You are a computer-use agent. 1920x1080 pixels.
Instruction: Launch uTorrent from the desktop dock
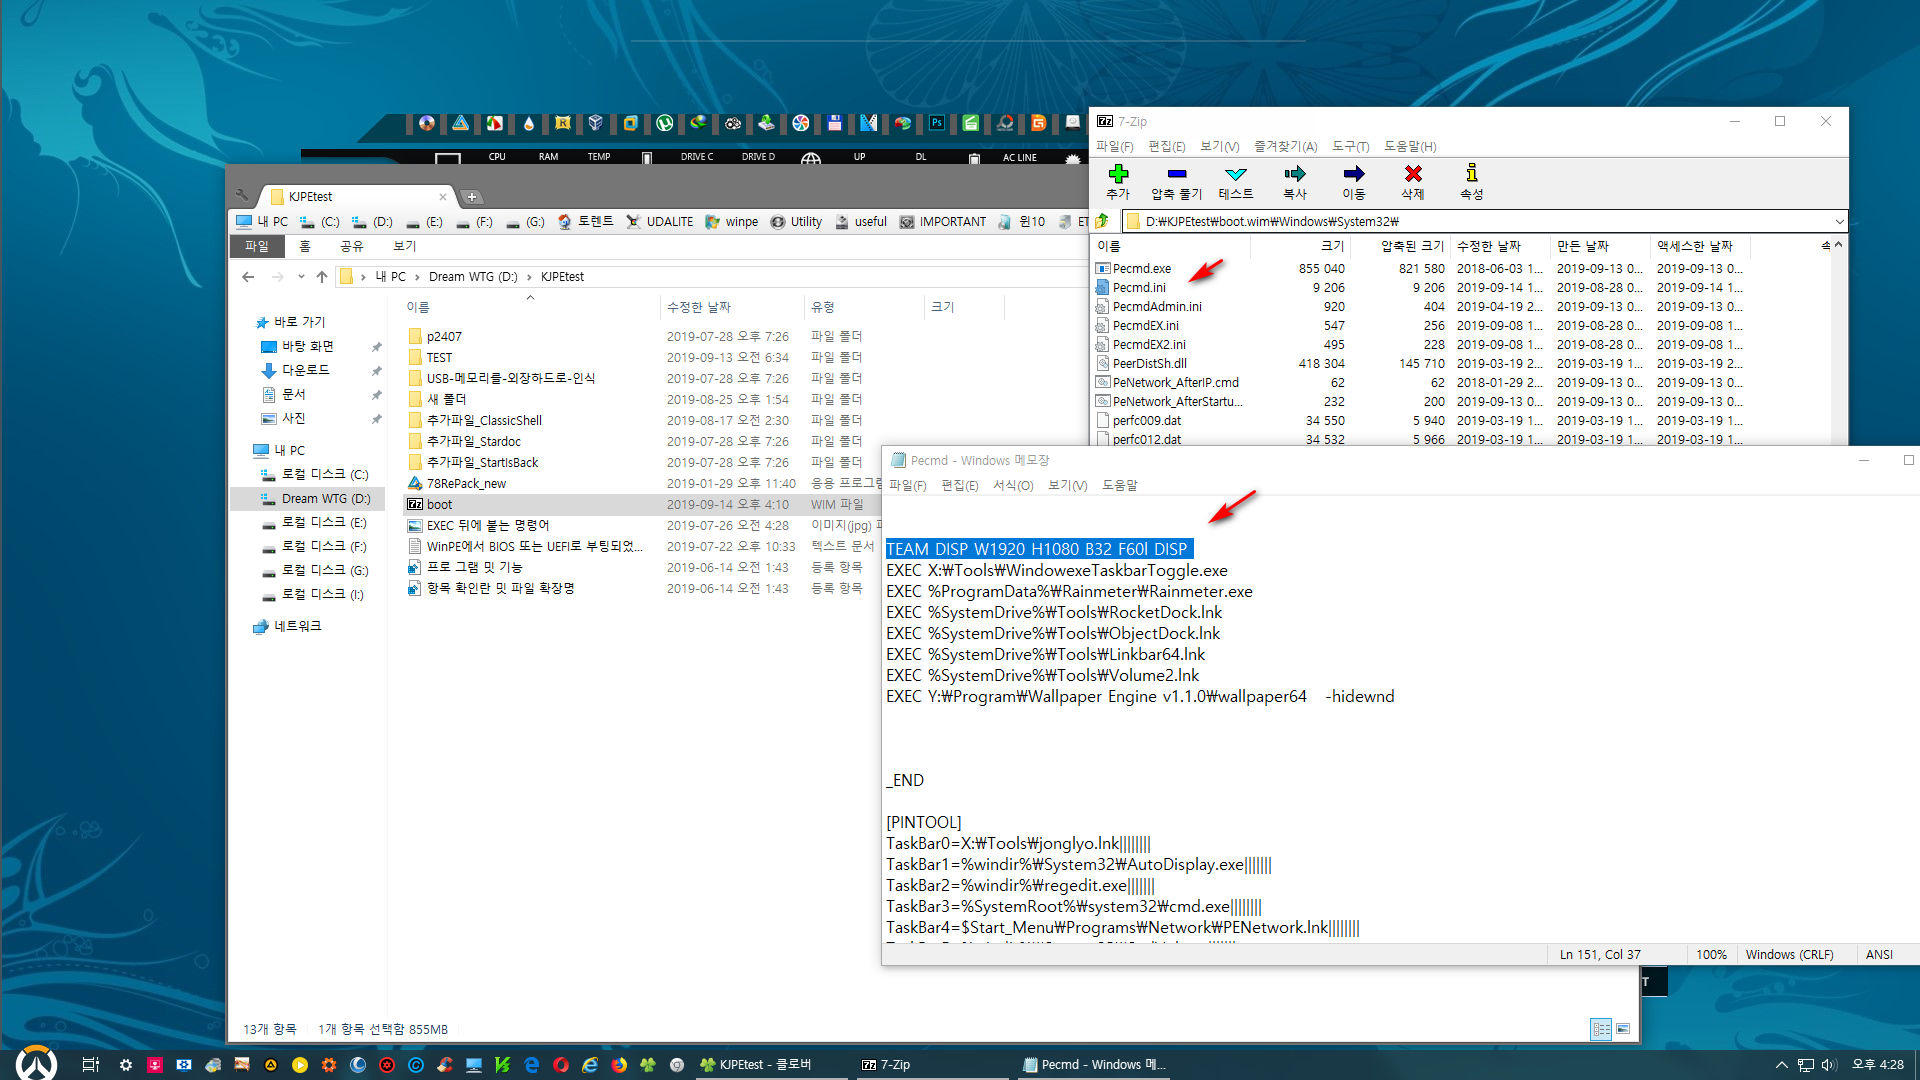pyautogui.click(x=665, y=123)
